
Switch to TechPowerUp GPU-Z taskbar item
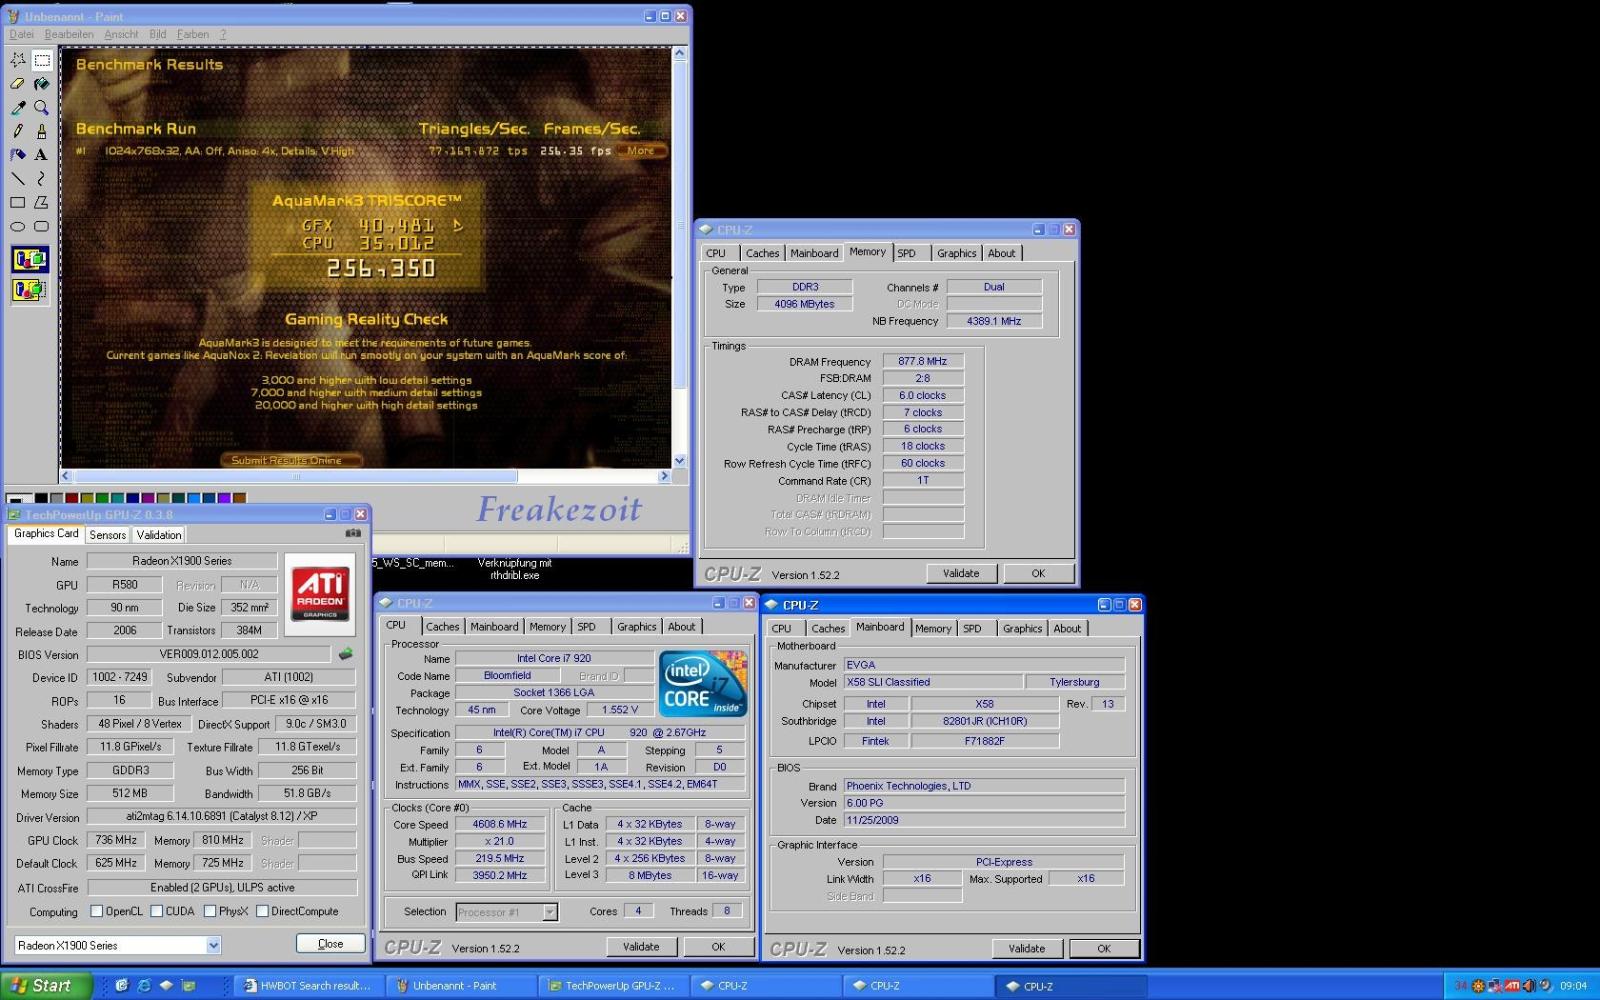[x=613, y=986]
